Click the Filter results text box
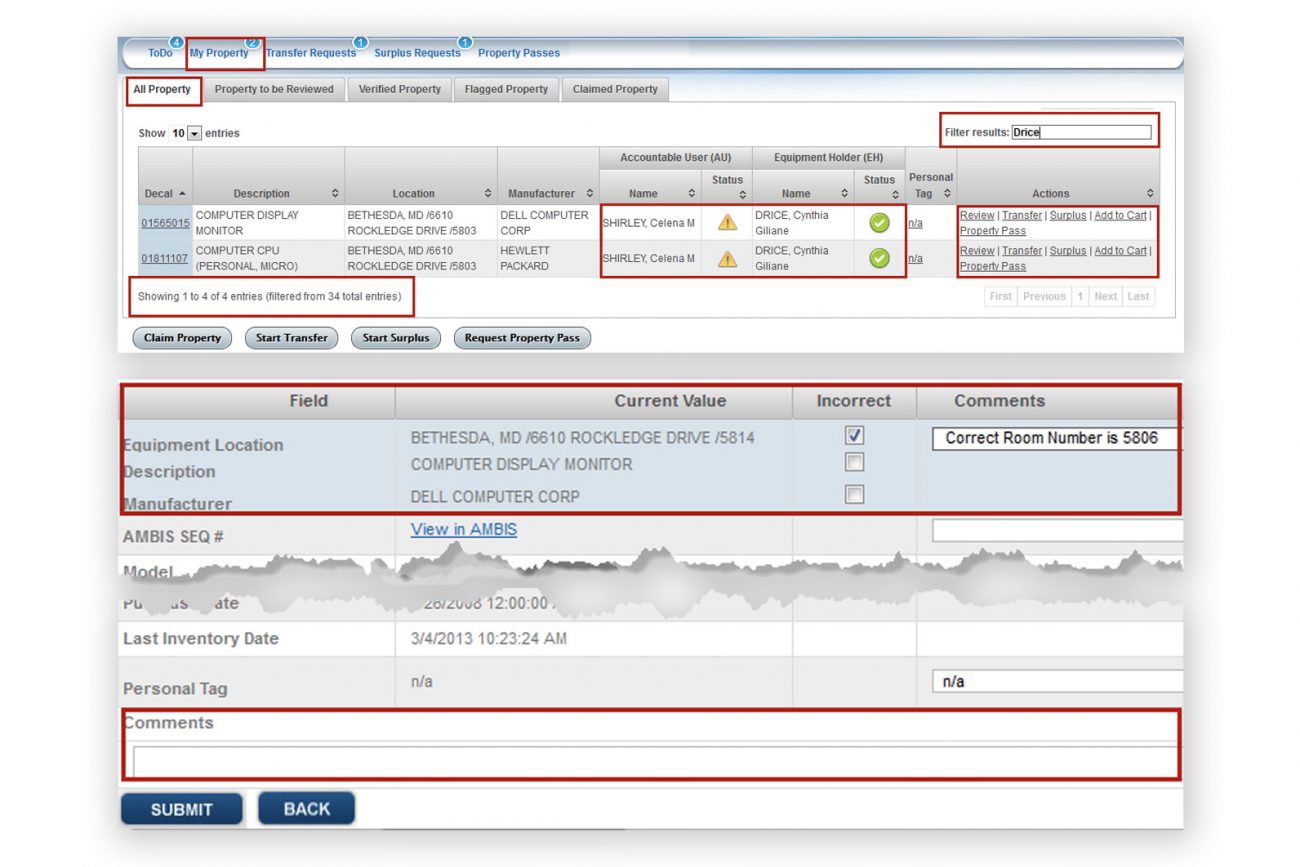 [1080, 132]
